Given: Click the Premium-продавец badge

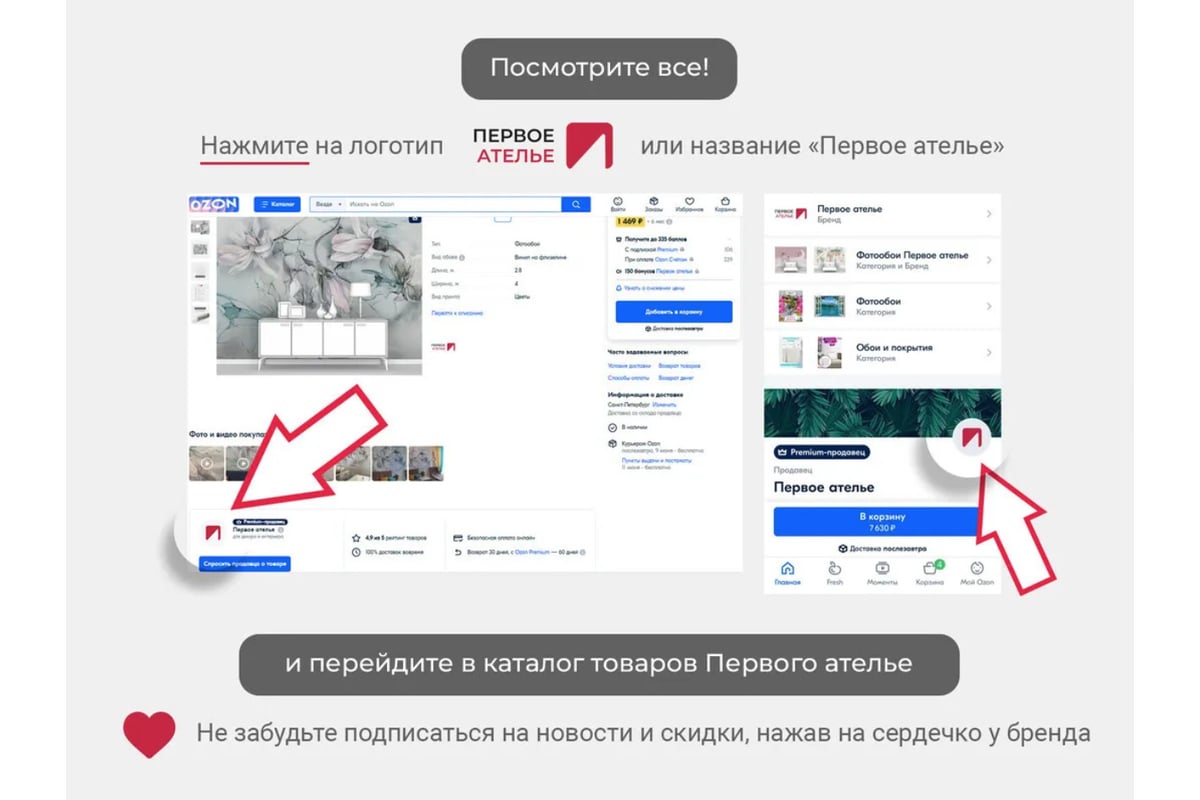Looking at the screenshot, I should click(x=821, y=452).
